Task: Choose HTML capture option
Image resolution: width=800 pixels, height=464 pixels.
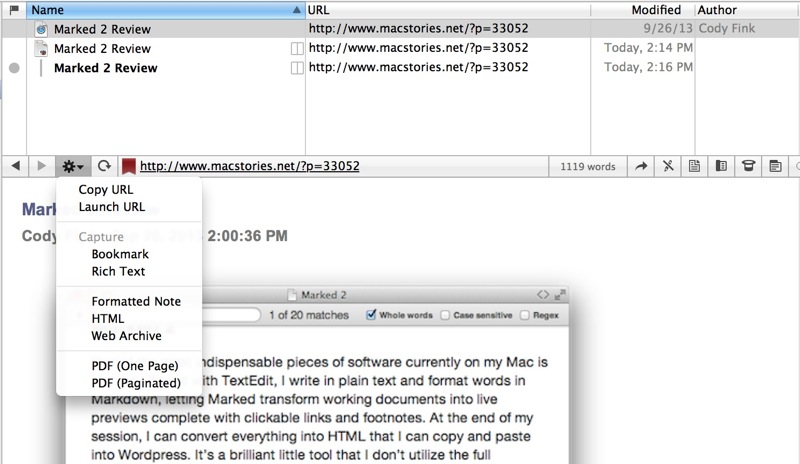Action: [108, 319]
